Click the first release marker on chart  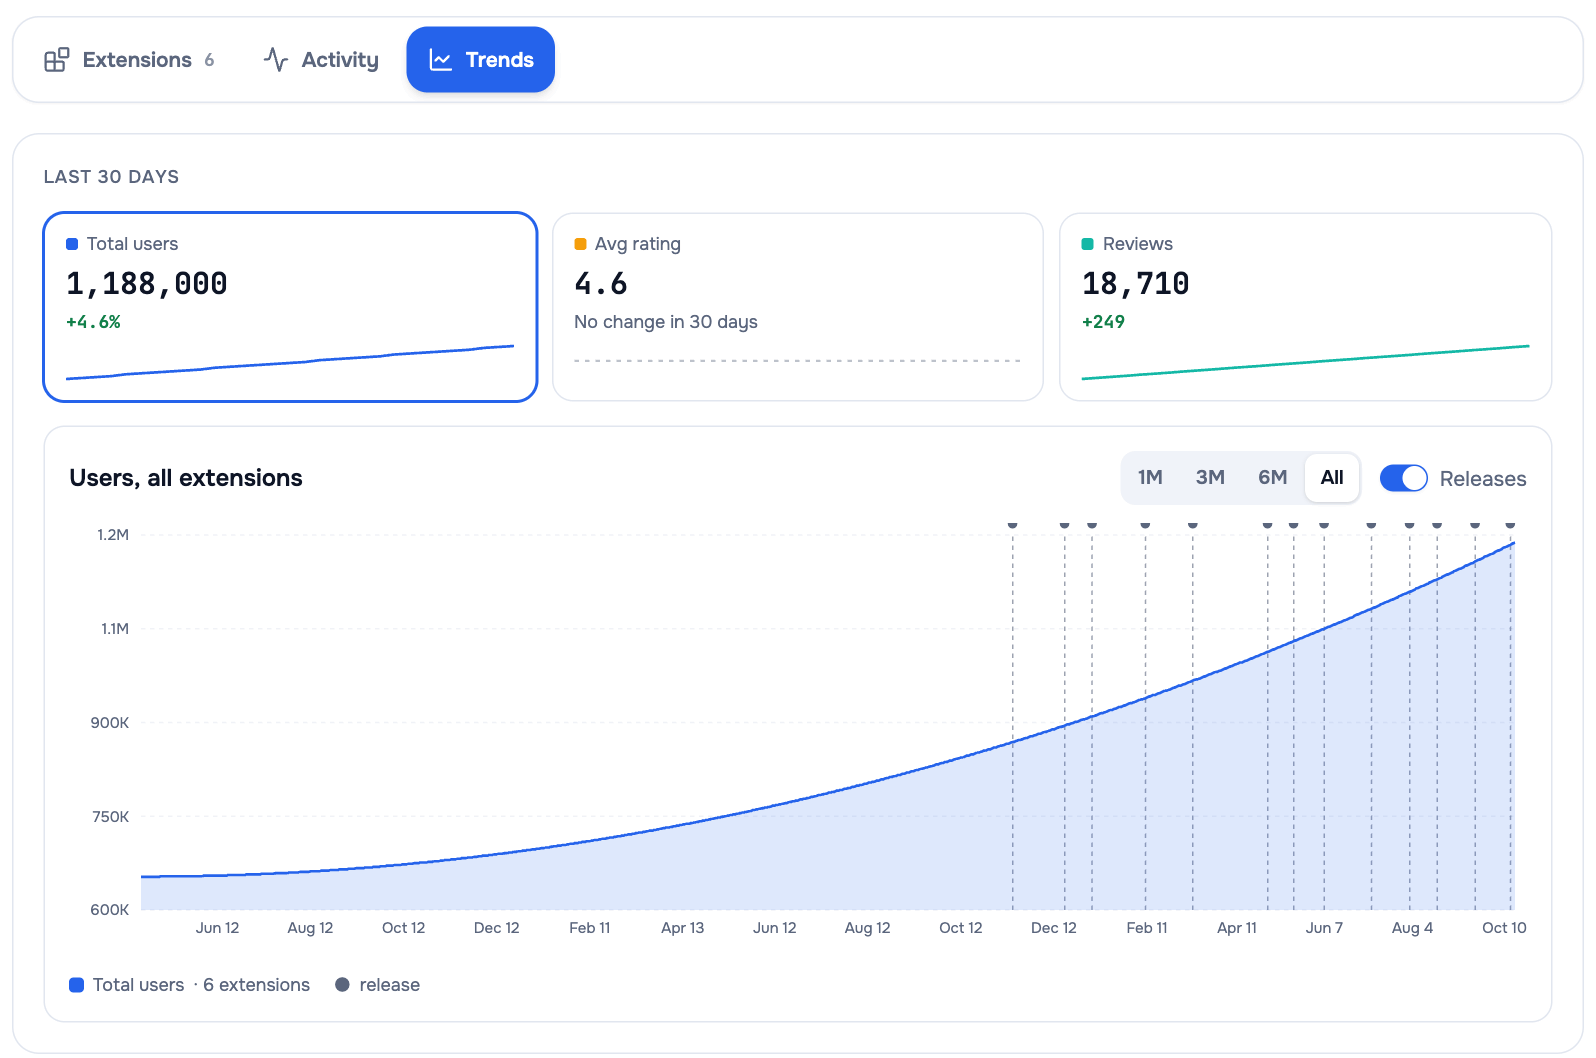click(x=1013, y=524)
